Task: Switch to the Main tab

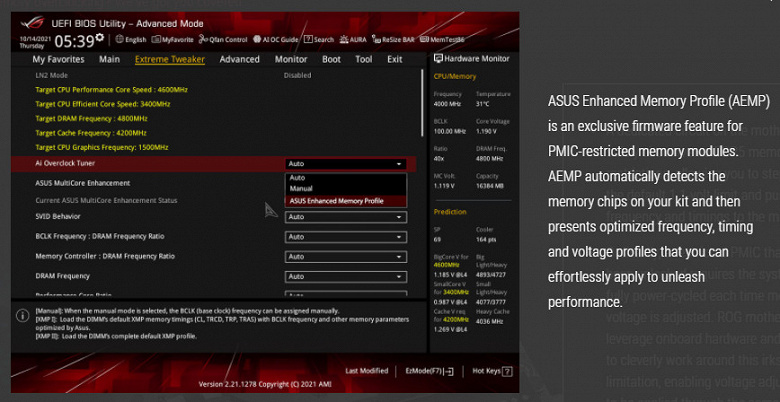Action: [x=109, y=59]
